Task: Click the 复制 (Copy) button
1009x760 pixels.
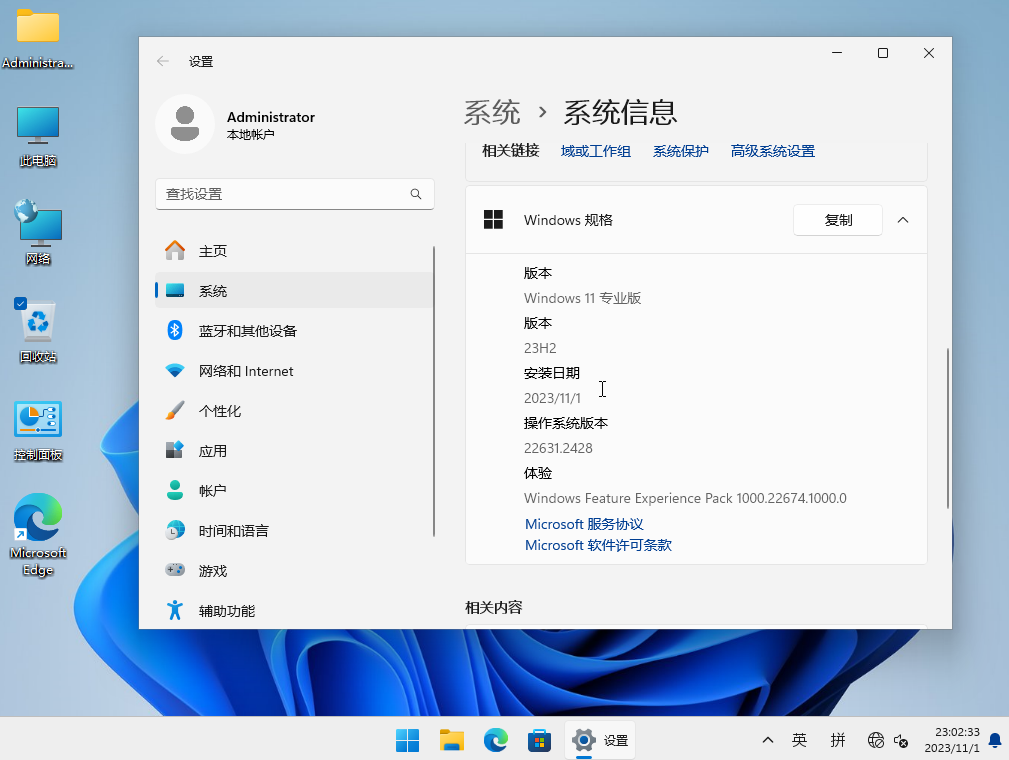Action: [837, 220]
